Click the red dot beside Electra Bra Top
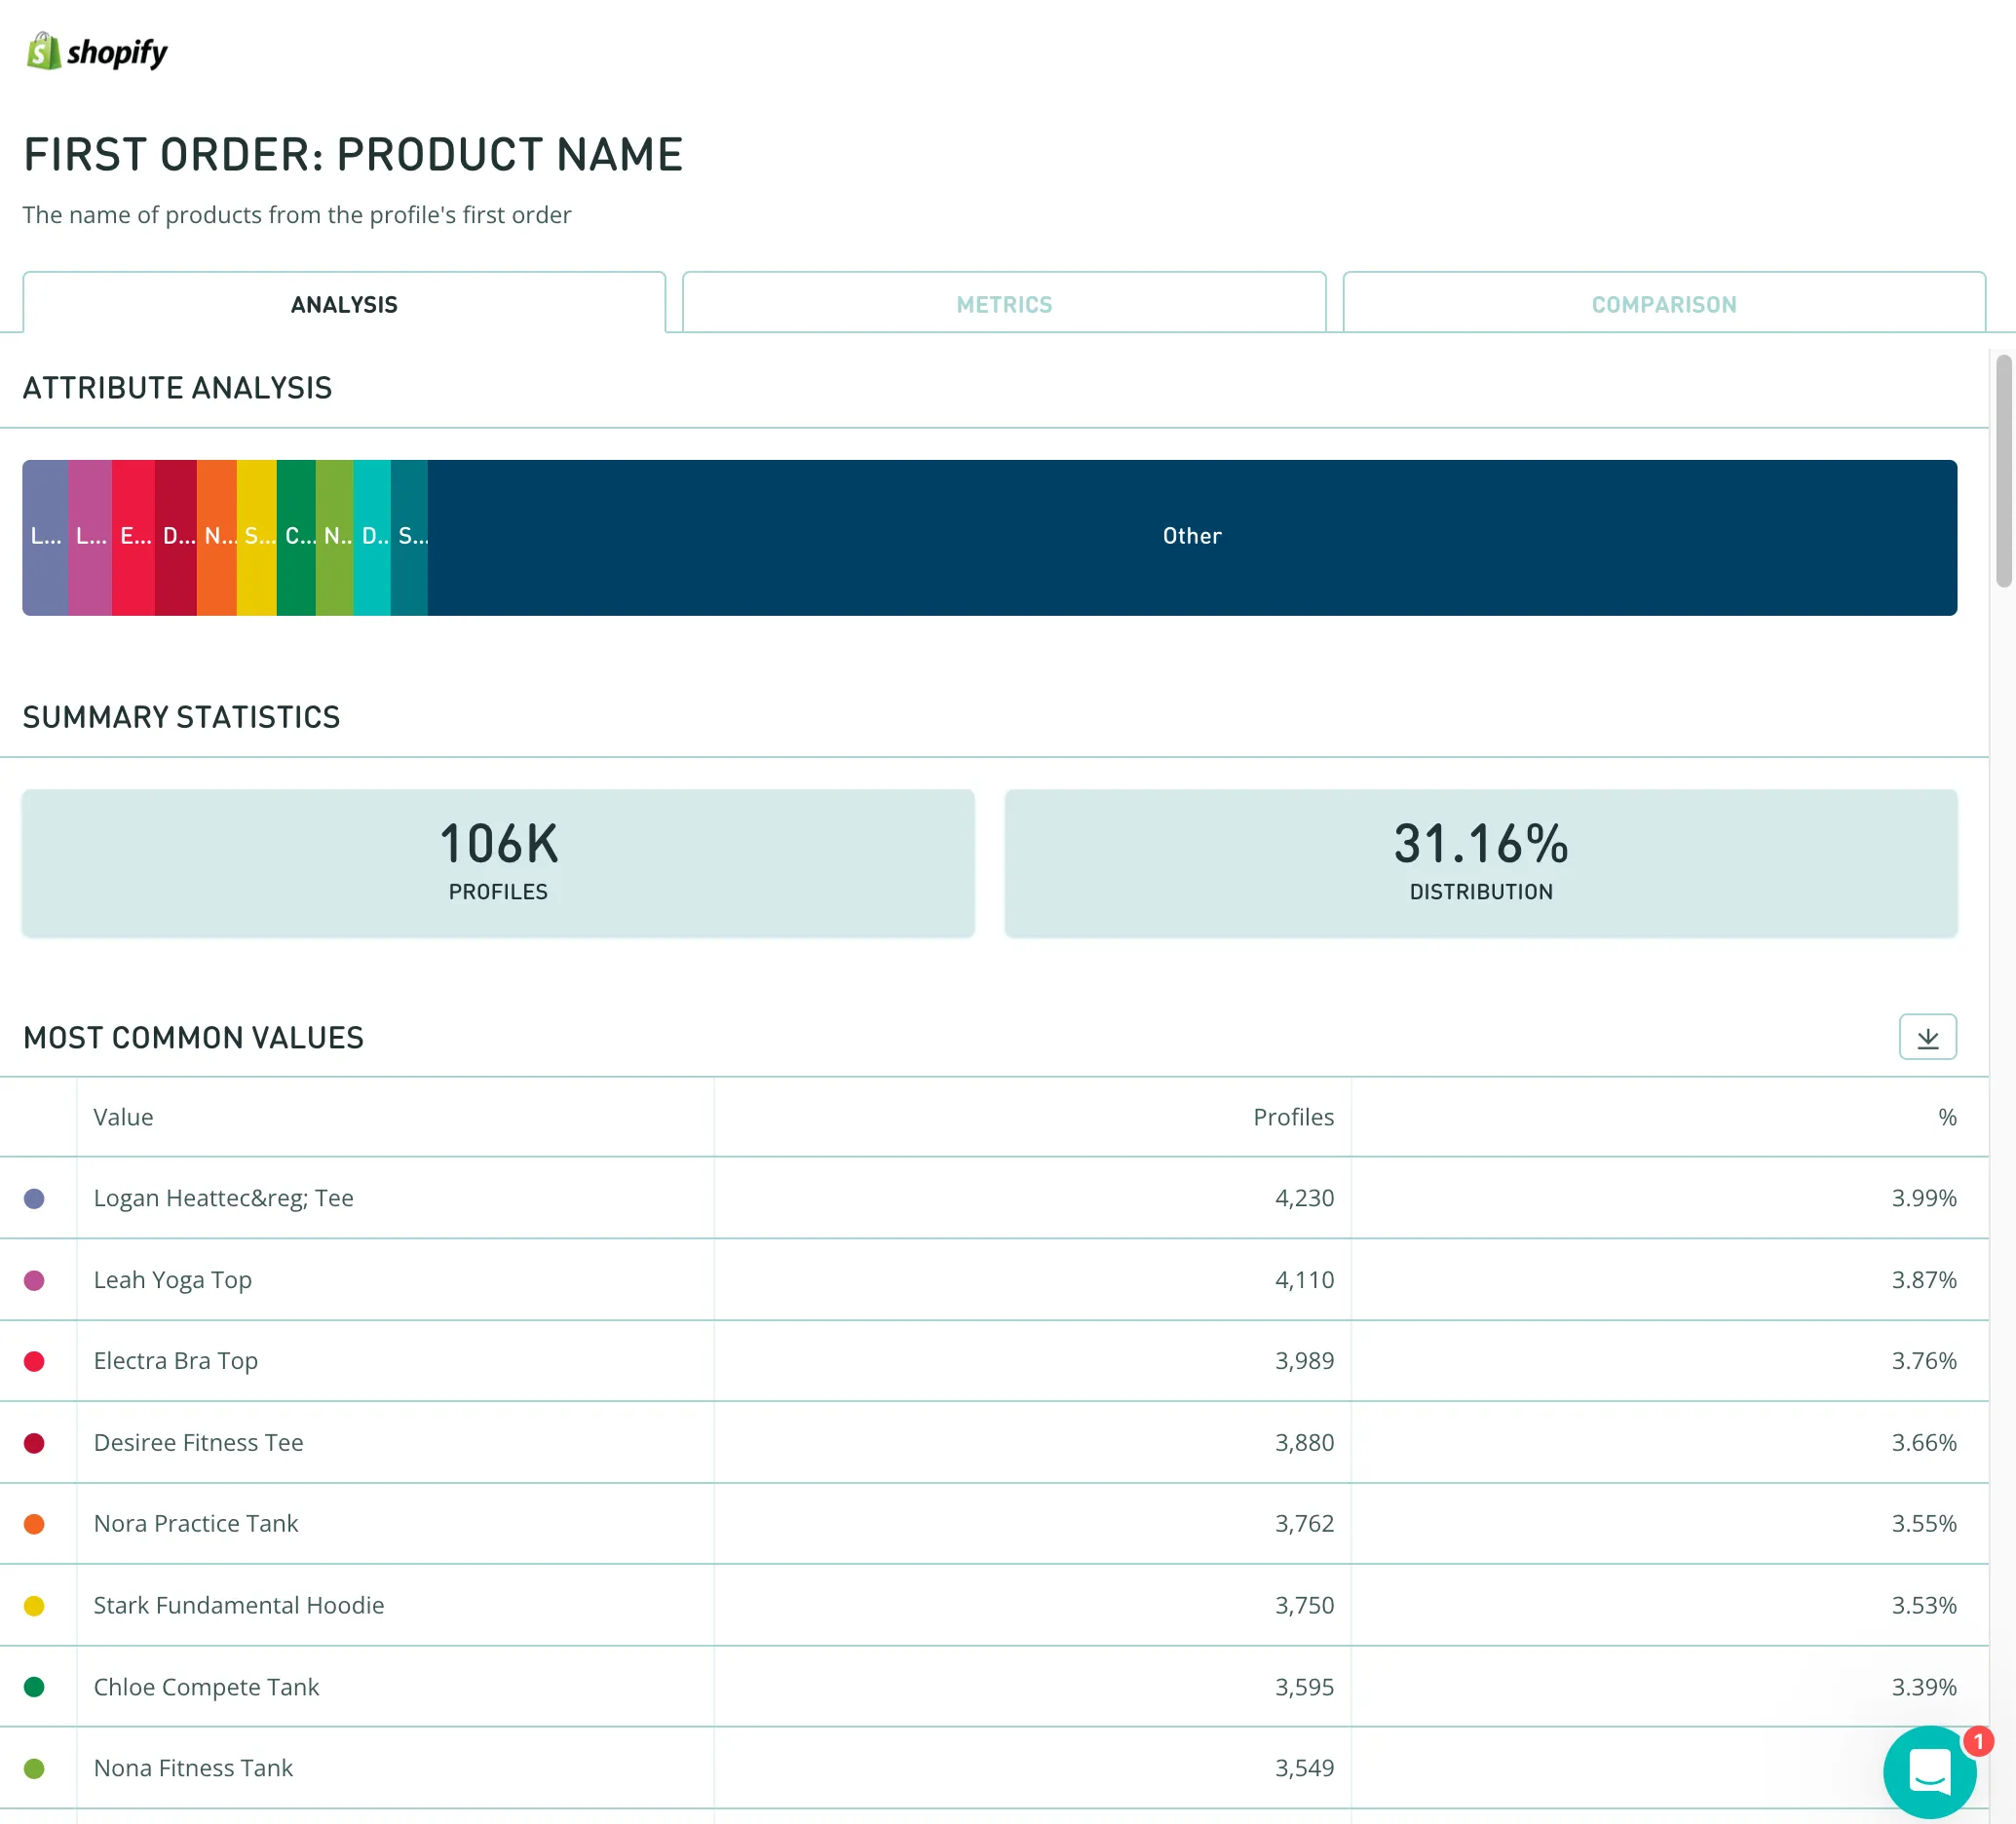 pyautogui.click(x=34, y=1361)
